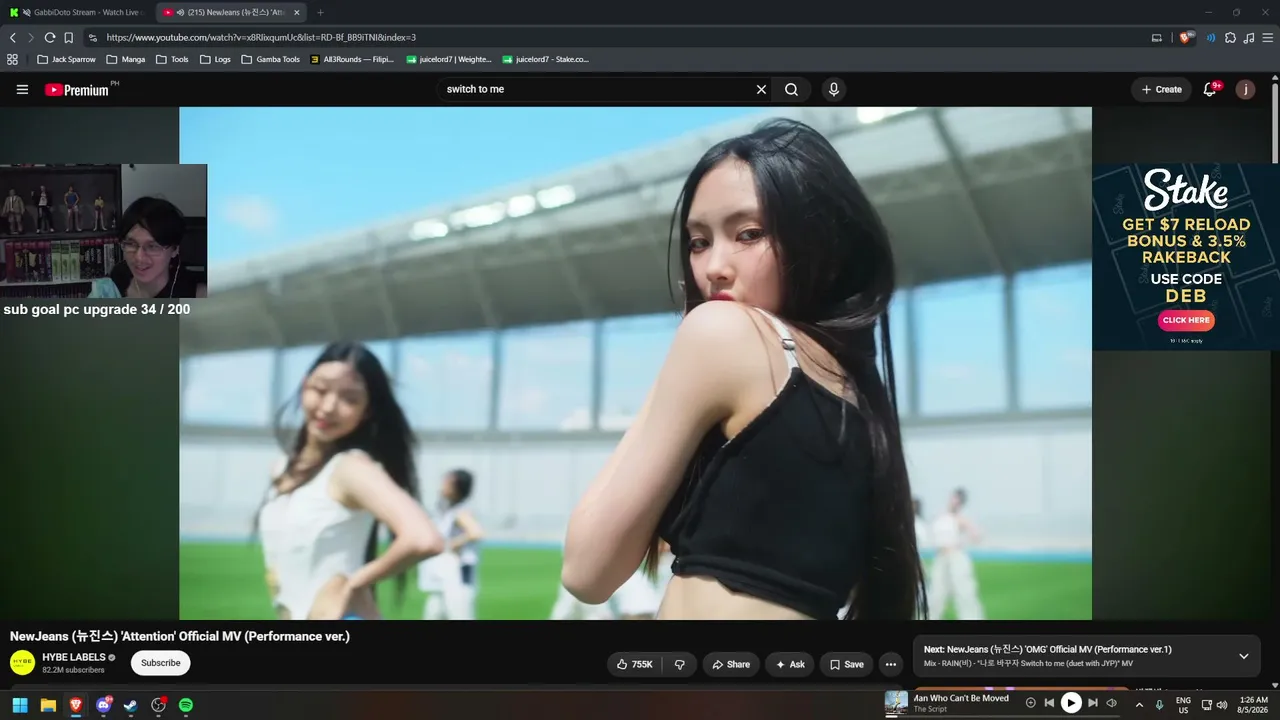This screenshot has width=1280, height=720.
Task: Open Brave browser taskbar icon
Action: [76, 705]
